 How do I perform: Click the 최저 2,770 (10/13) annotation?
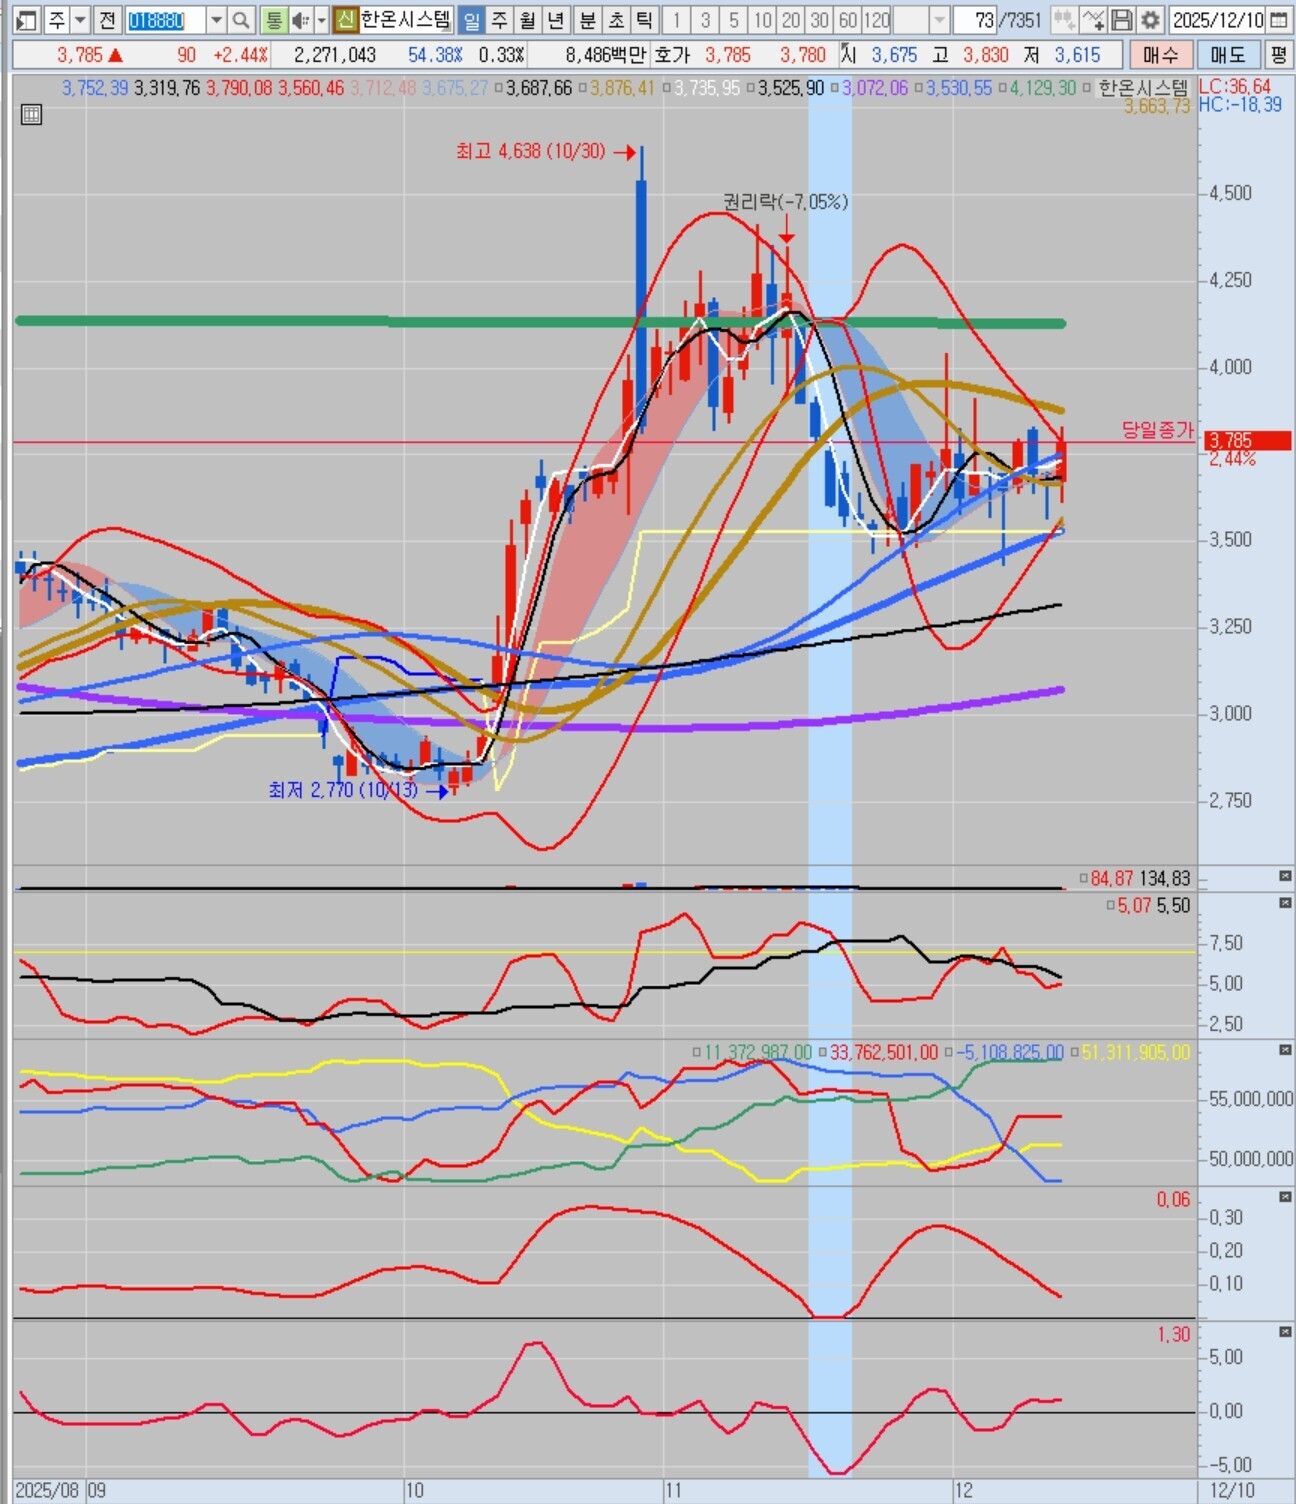pos(343,790)
